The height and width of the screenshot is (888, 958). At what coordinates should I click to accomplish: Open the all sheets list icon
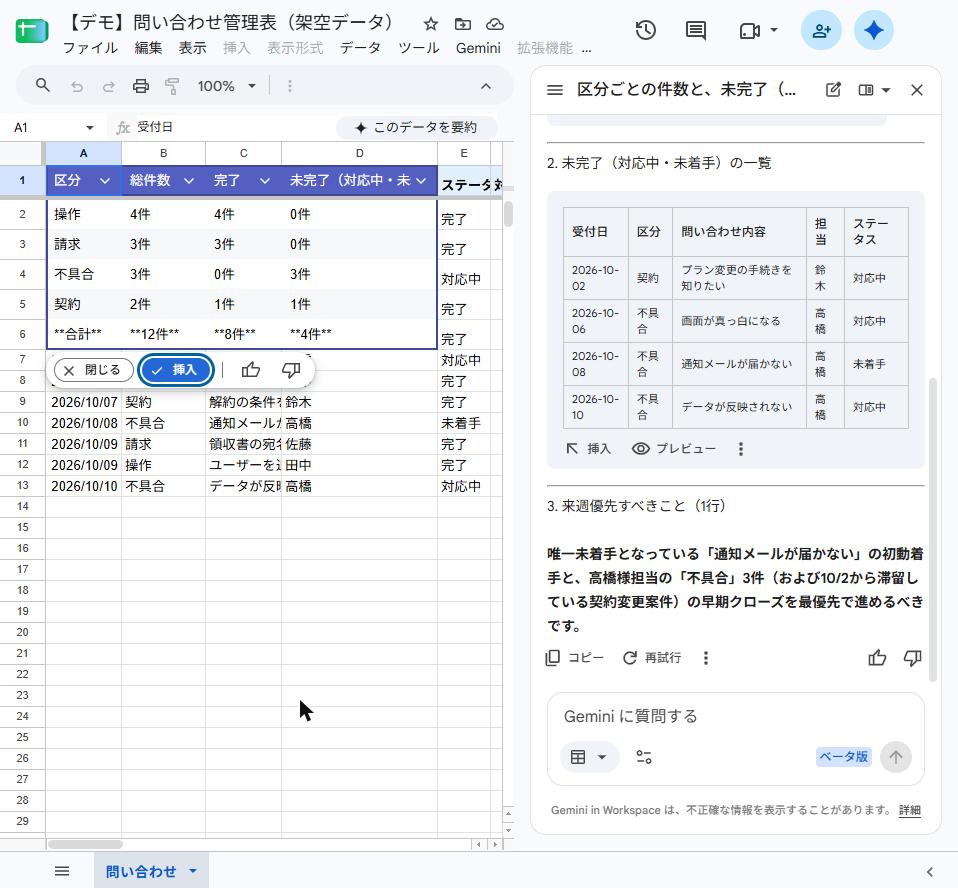(x=62, y=871)
